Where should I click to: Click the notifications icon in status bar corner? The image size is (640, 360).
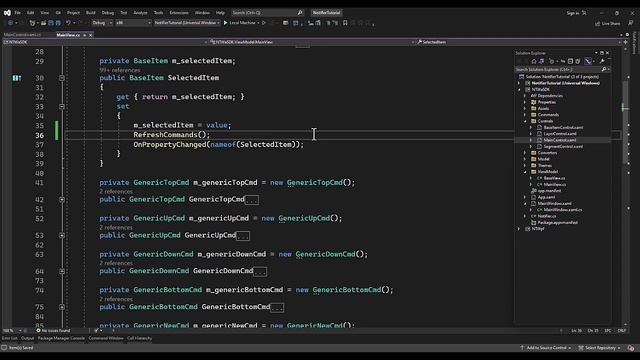pos(631,348)
